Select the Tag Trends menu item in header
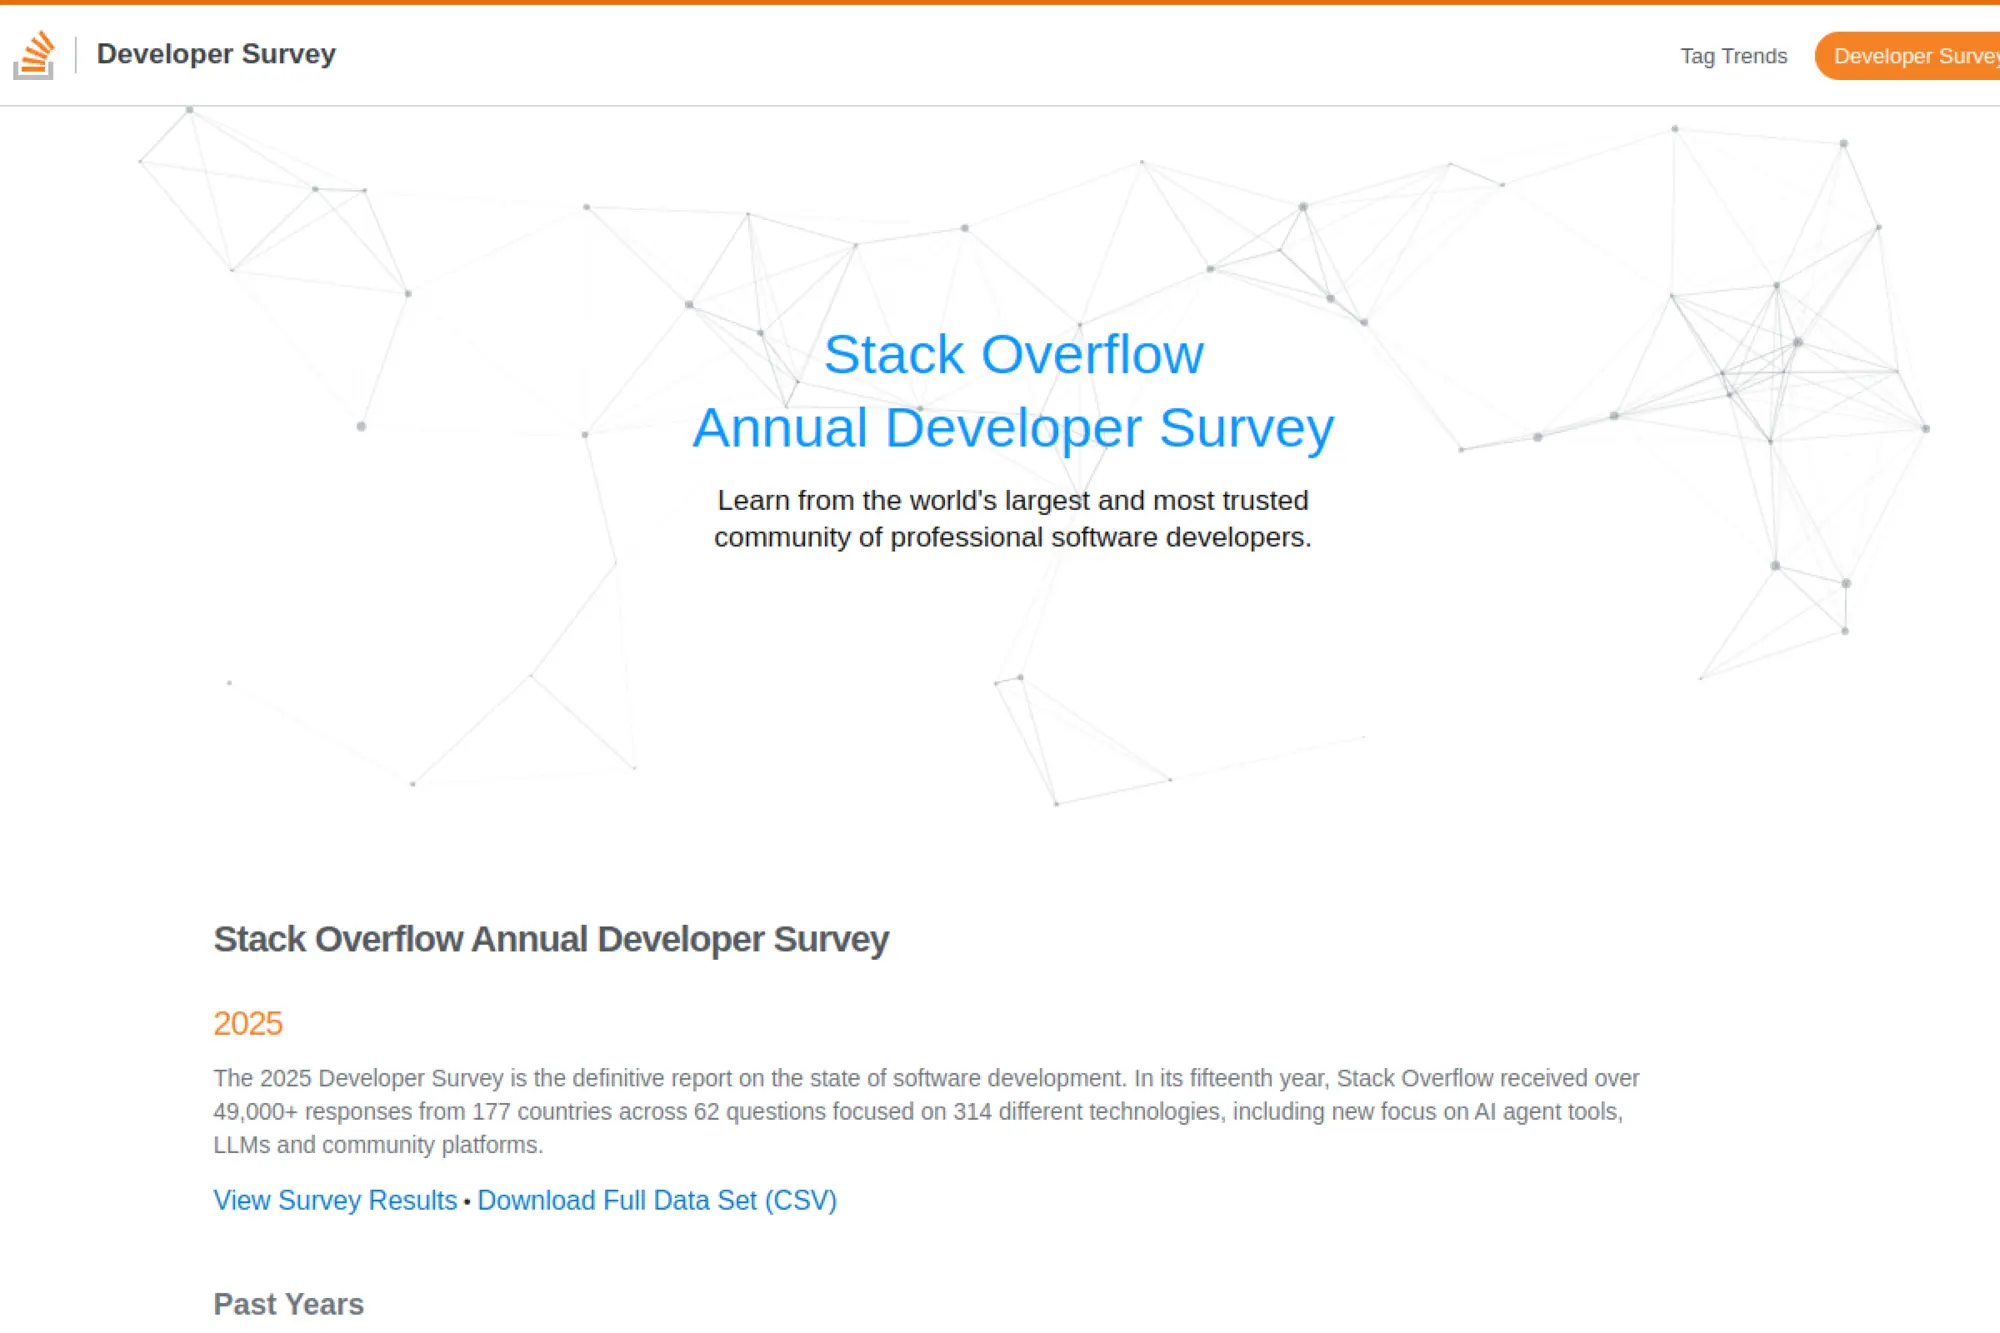Viewport: 2000px width, 1333px height. pyautogui.click(x=1733, y=56)
